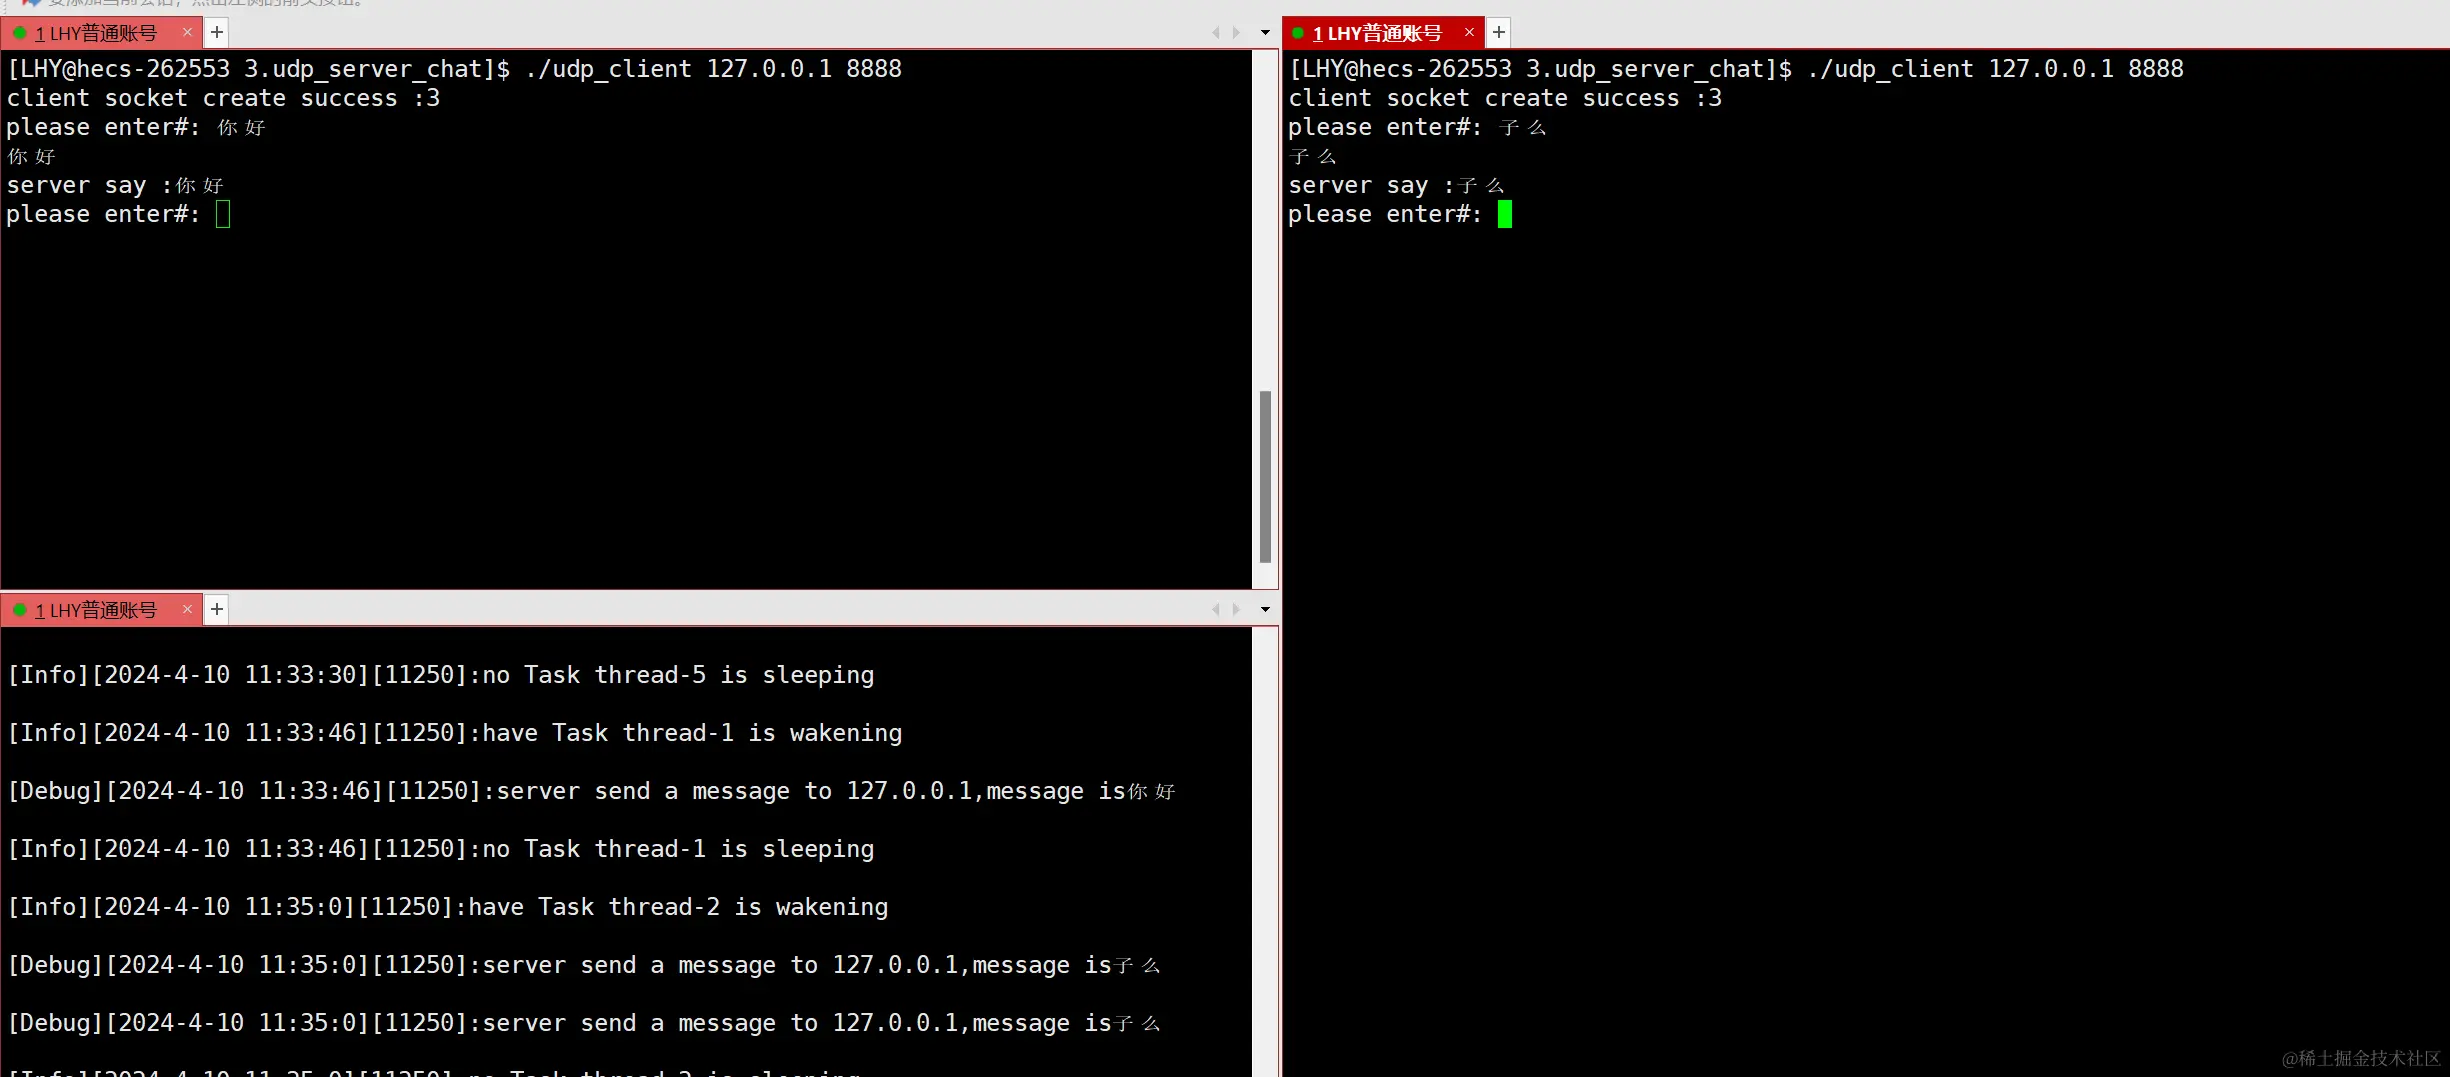This screenshot has width=2450, height=1077.
Task: Click debug log line with message 你好
Action: tap(592, 791)
